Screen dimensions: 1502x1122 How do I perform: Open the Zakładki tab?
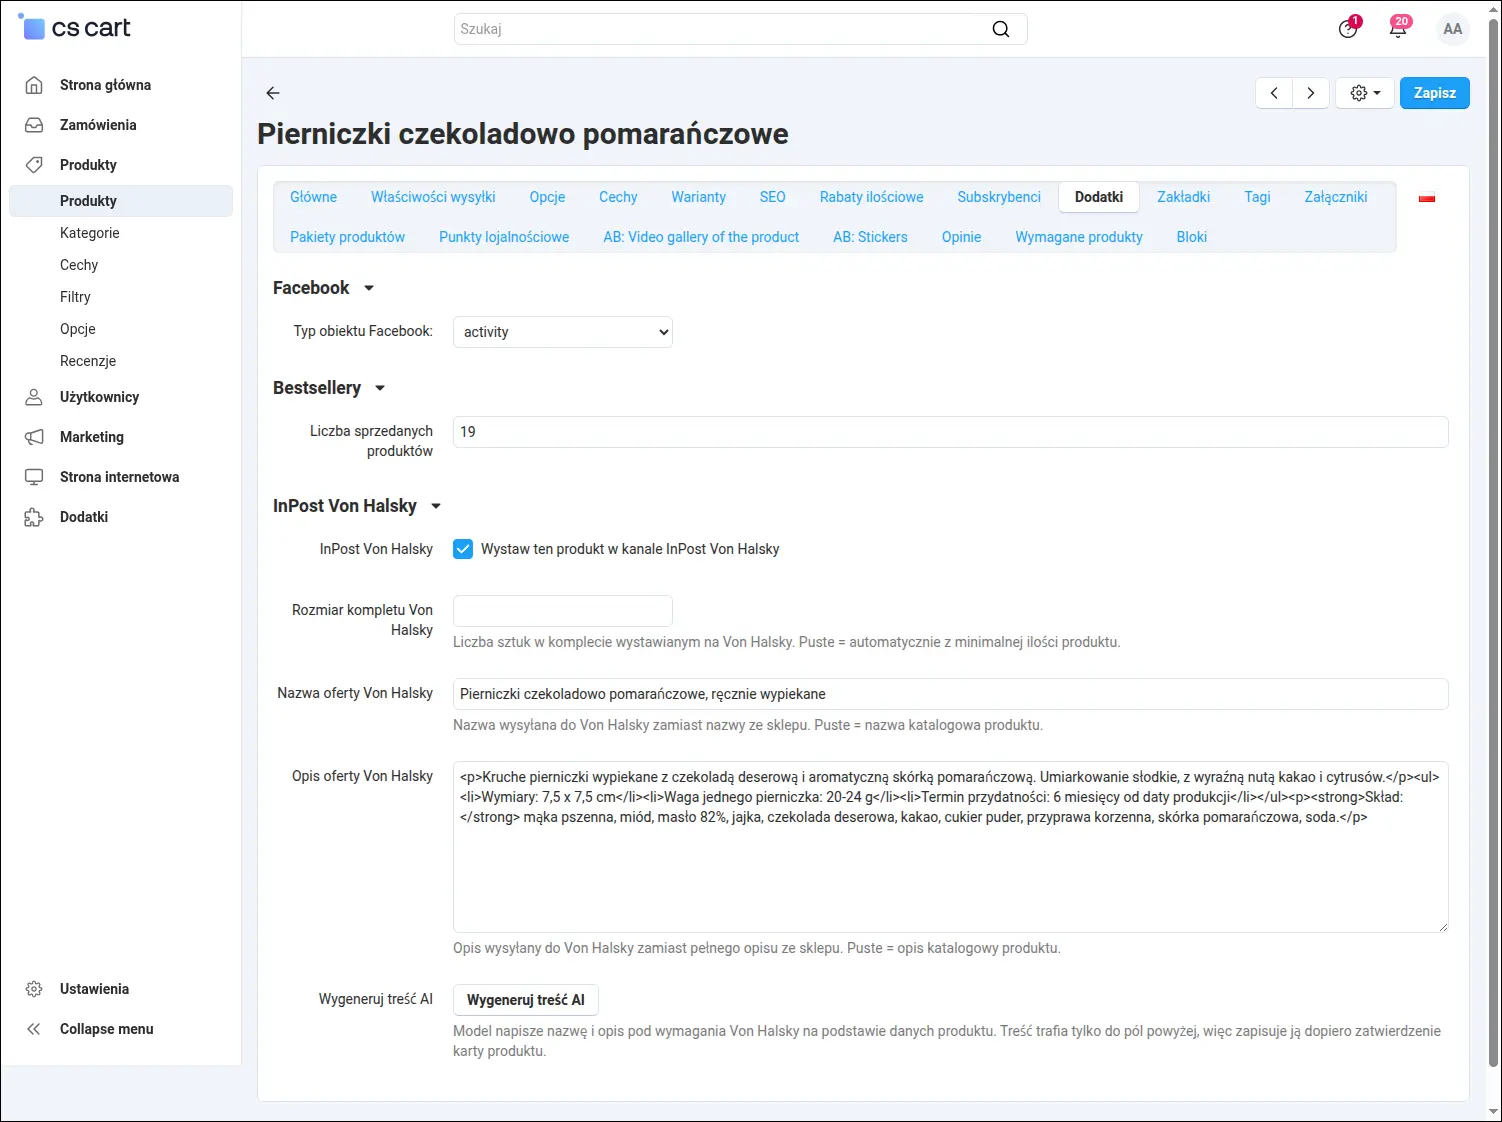pyautogui.click(x=1183, y=197)
